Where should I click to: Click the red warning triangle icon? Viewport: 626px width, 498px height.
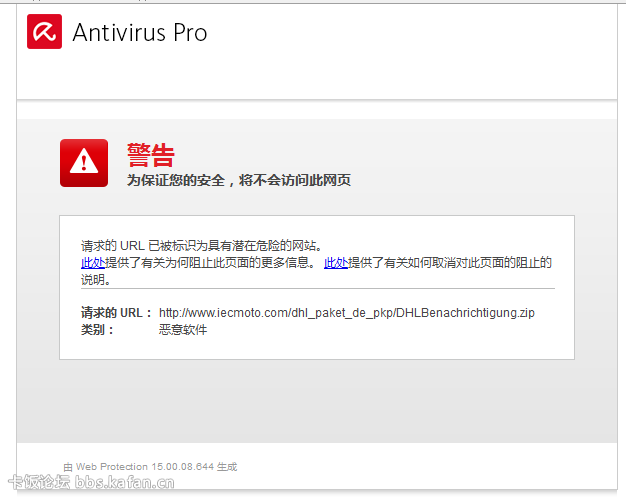[x=84, y=162]
